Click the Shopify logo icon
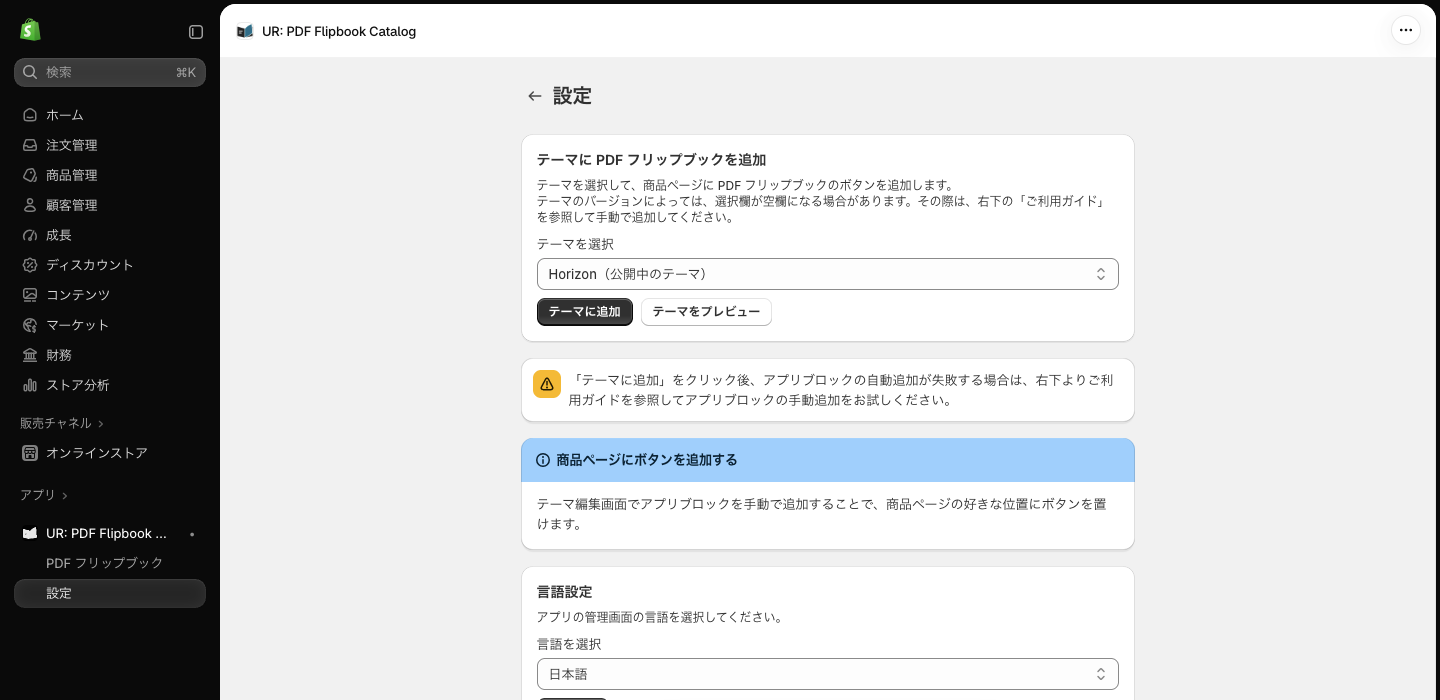 tap(30, 30)
